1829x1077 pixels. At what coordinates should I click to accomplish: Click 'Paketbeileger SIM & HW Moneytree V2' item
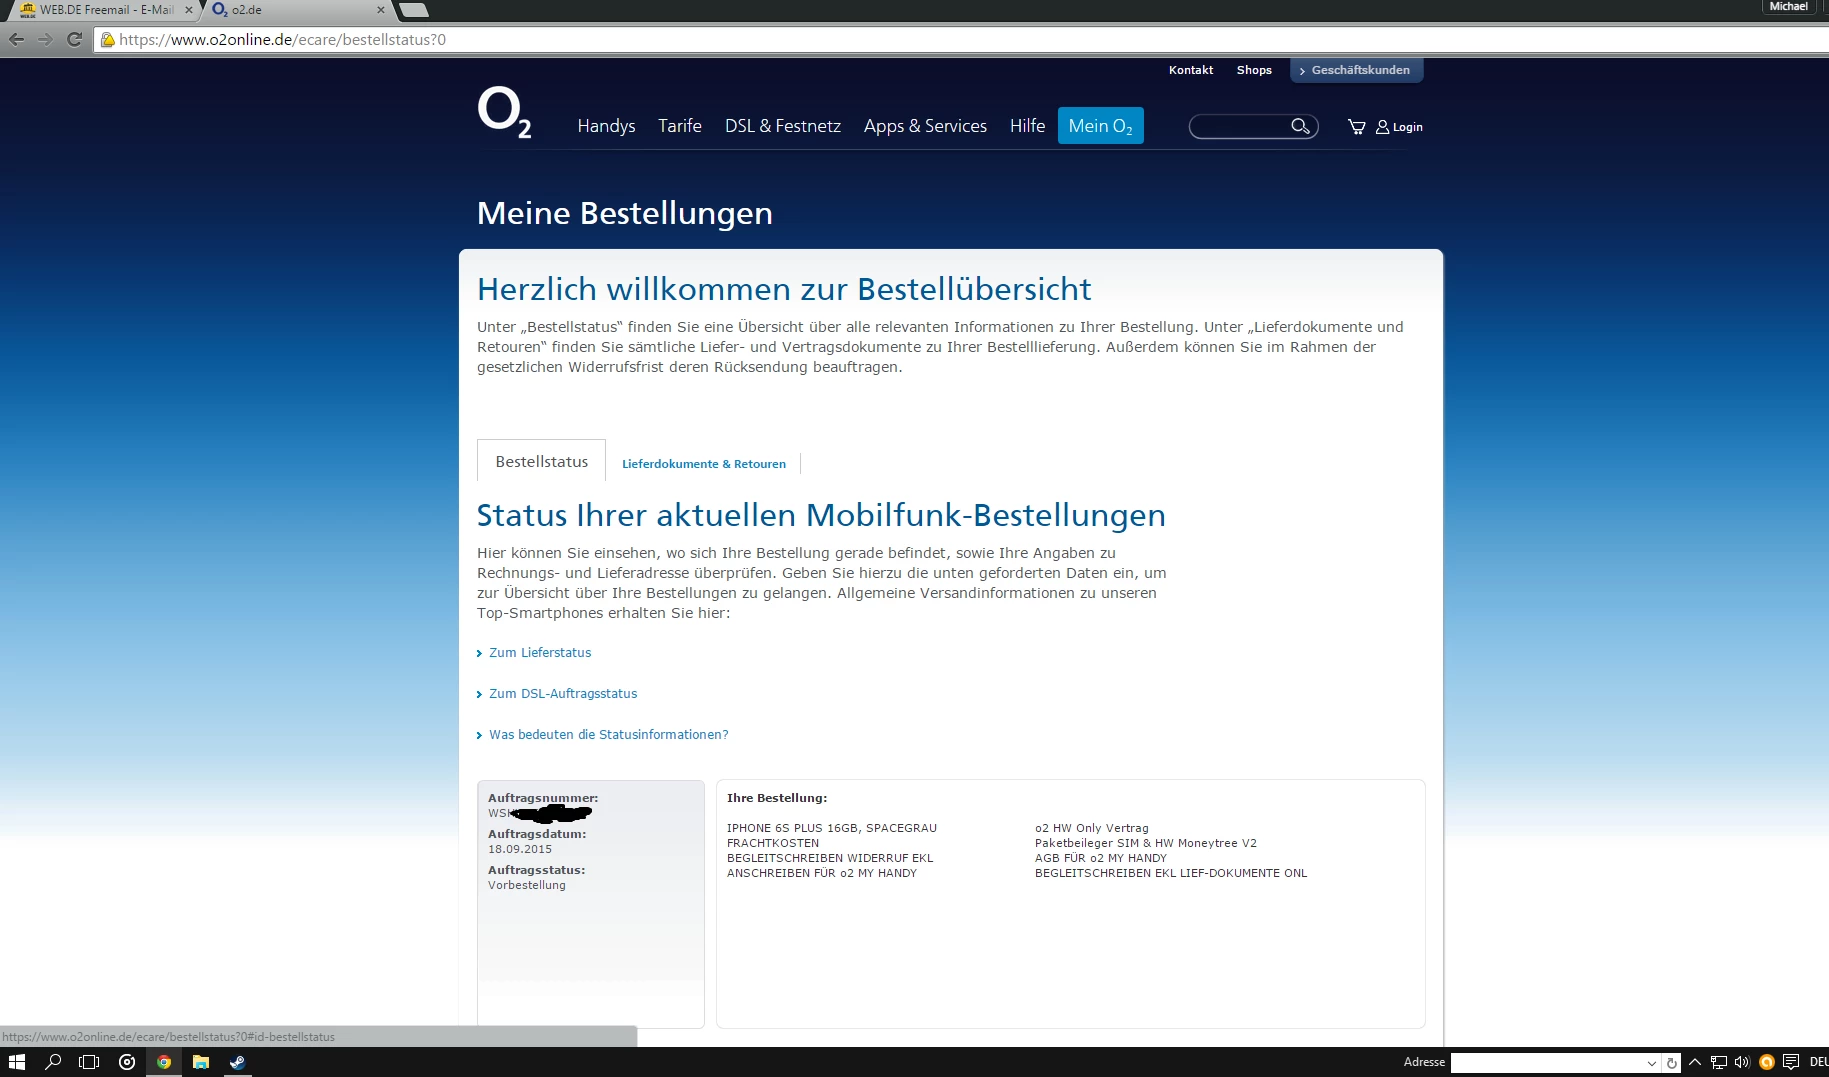click(x=1146, y=843)
